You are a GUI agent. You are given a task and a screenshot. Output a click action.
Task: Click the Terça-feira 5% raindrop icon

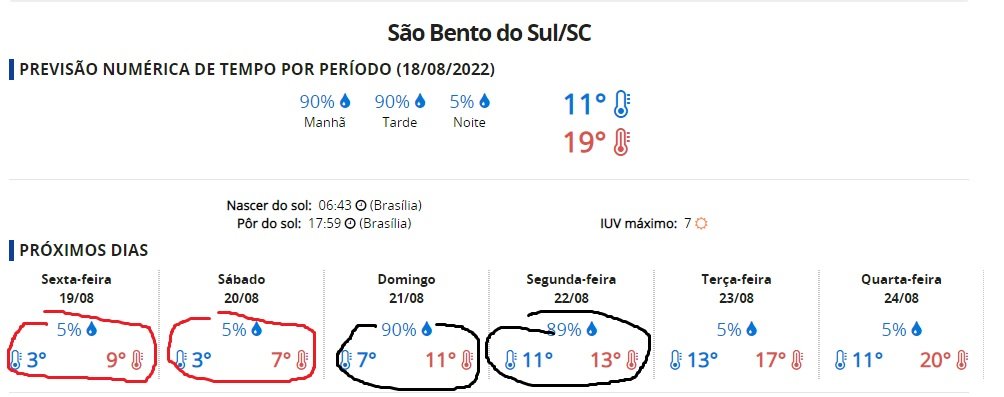pyautogui.click(x=752, y=329)
